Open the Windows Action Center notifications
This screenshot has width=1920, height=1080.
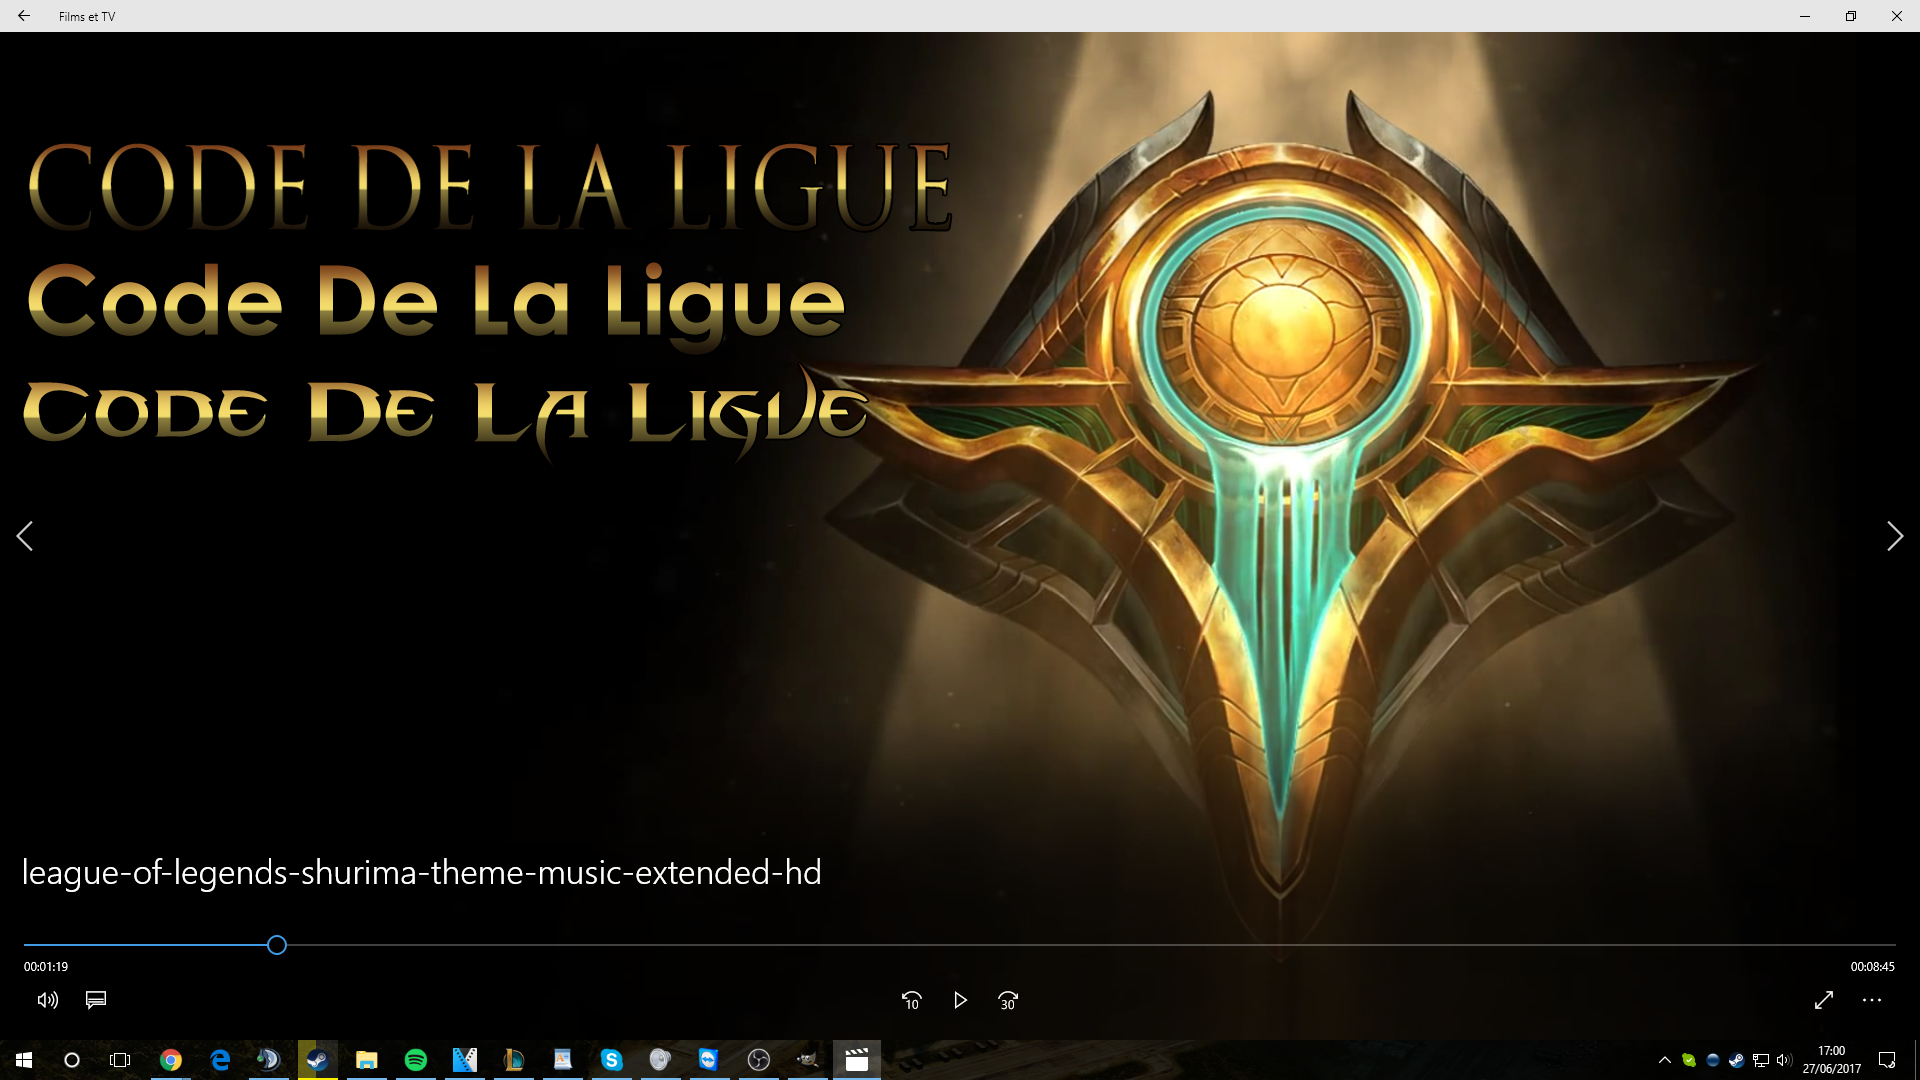tap(1887, 1060)
